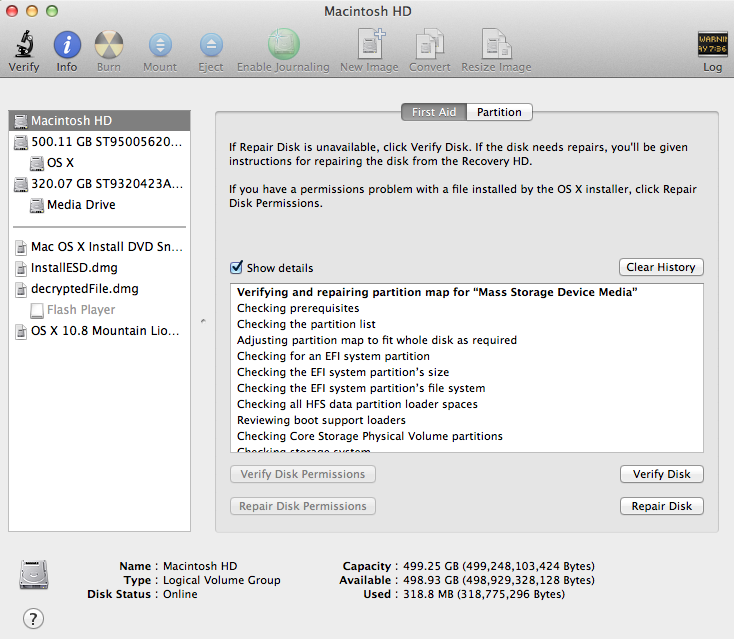Screen dimensions: 734x639
Task: Click the Flash Player volume icon
Action: pyautogui.click(x=37, y=310)
